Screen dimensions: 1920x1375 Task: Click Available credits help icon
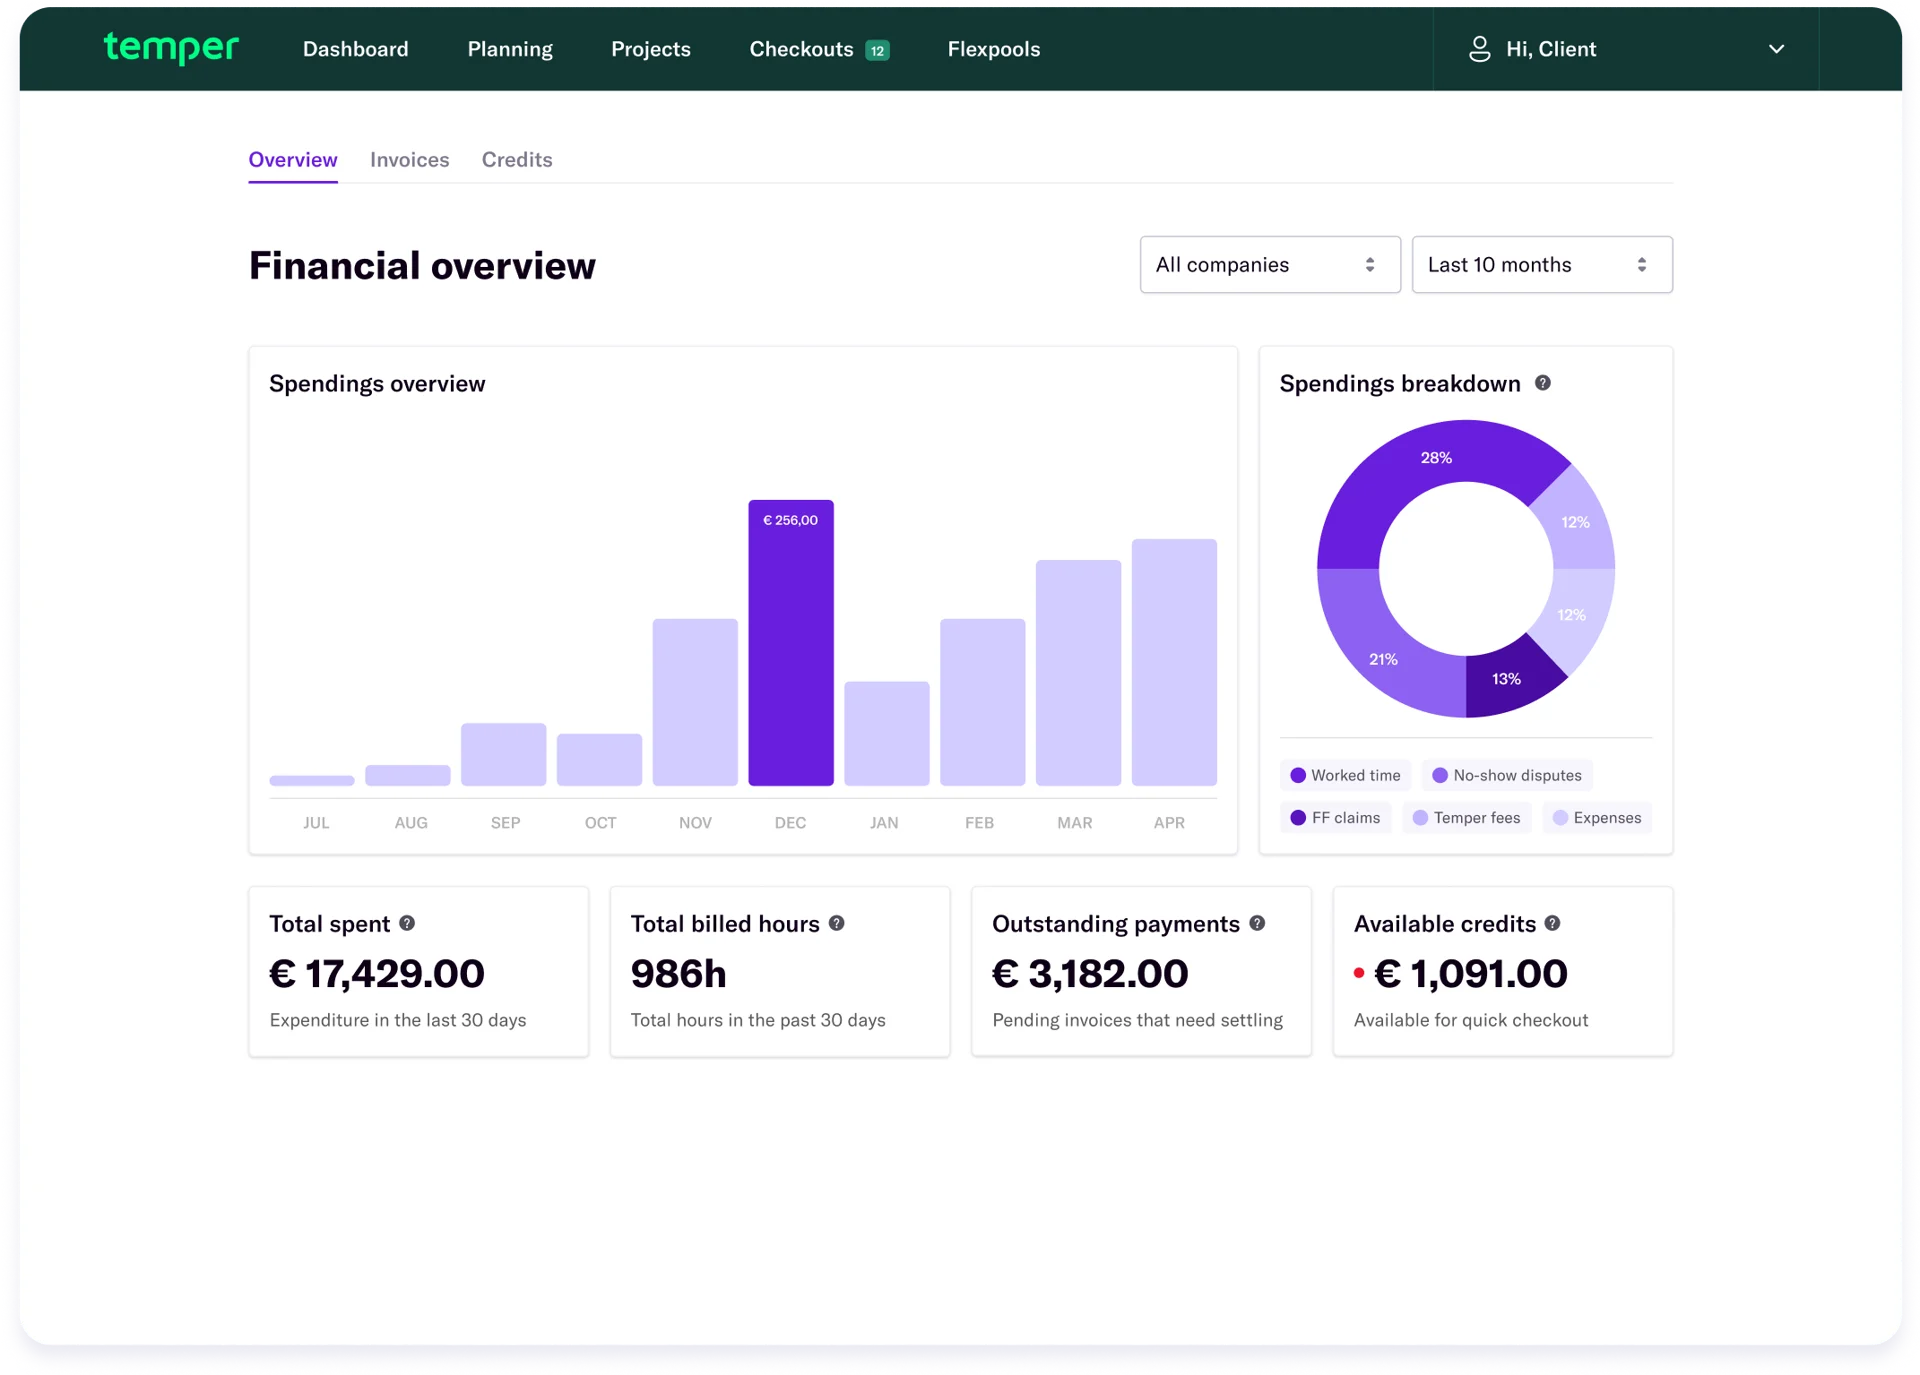pyautogui.click(x=1552, y=923)
